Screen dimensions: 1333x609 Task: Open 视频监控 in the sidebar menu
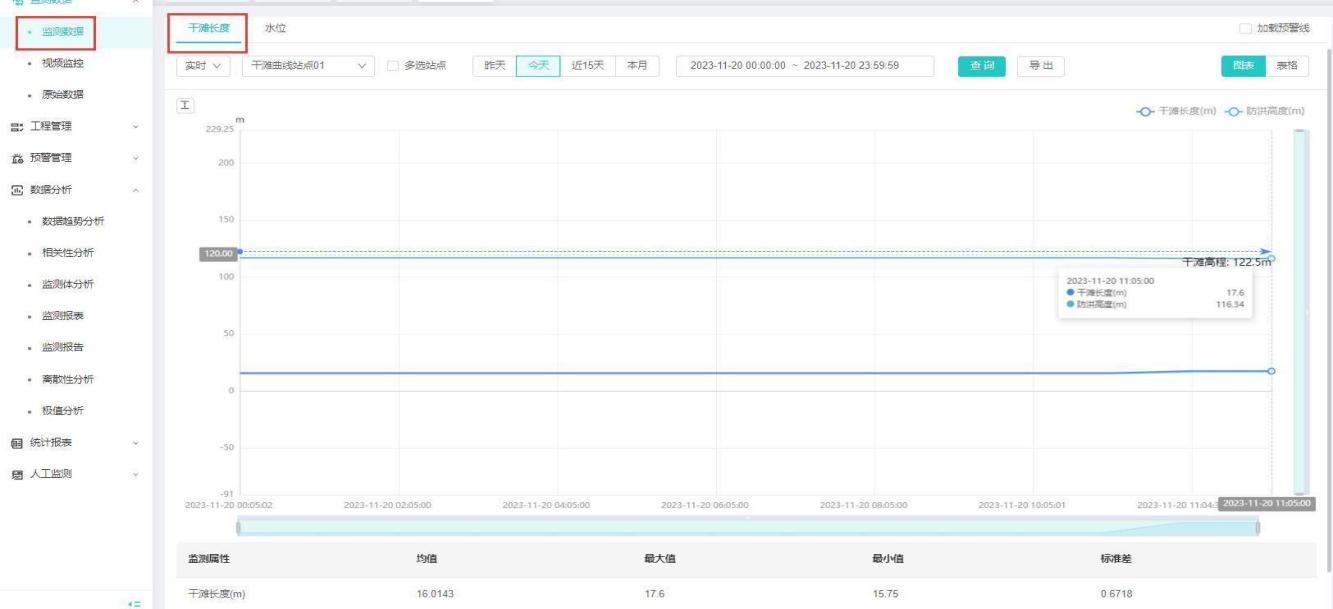coord(62,63)
